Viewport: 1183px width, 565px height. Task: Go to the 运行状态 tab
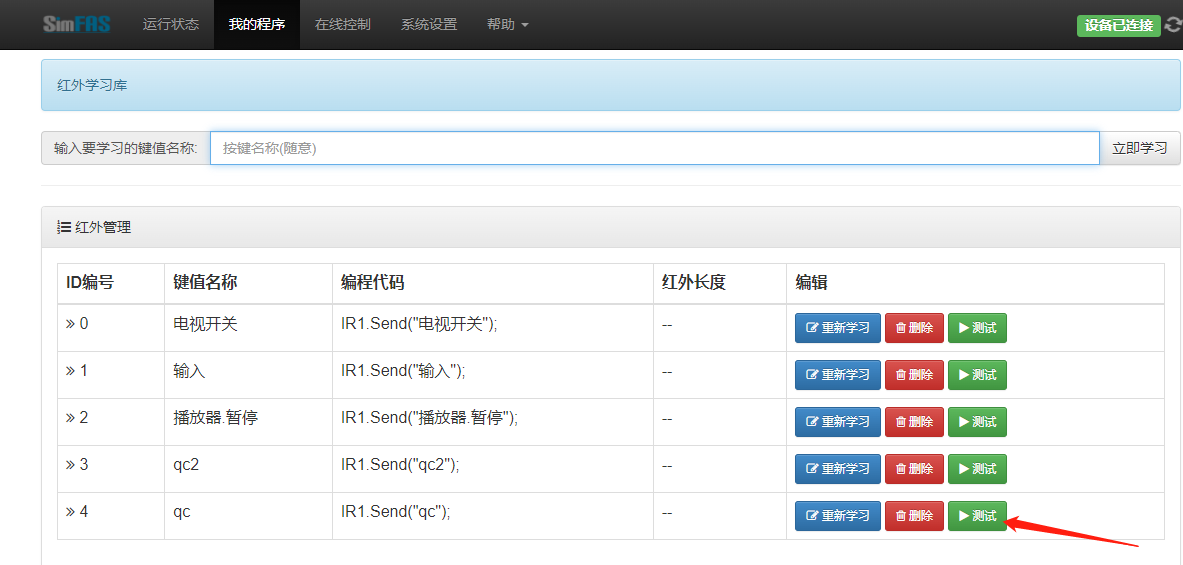pyautogui.click(x=171, y=24)
